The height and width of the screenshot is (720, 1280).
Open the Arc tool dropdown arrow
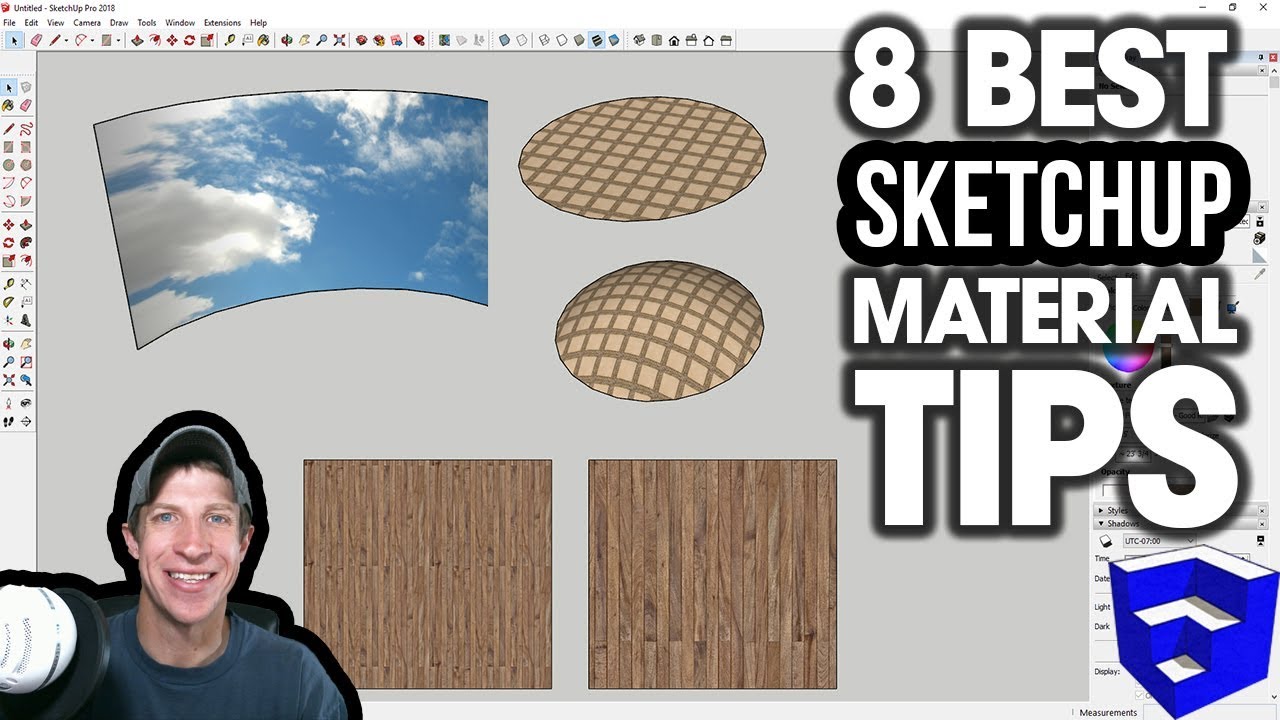point(92,41)
